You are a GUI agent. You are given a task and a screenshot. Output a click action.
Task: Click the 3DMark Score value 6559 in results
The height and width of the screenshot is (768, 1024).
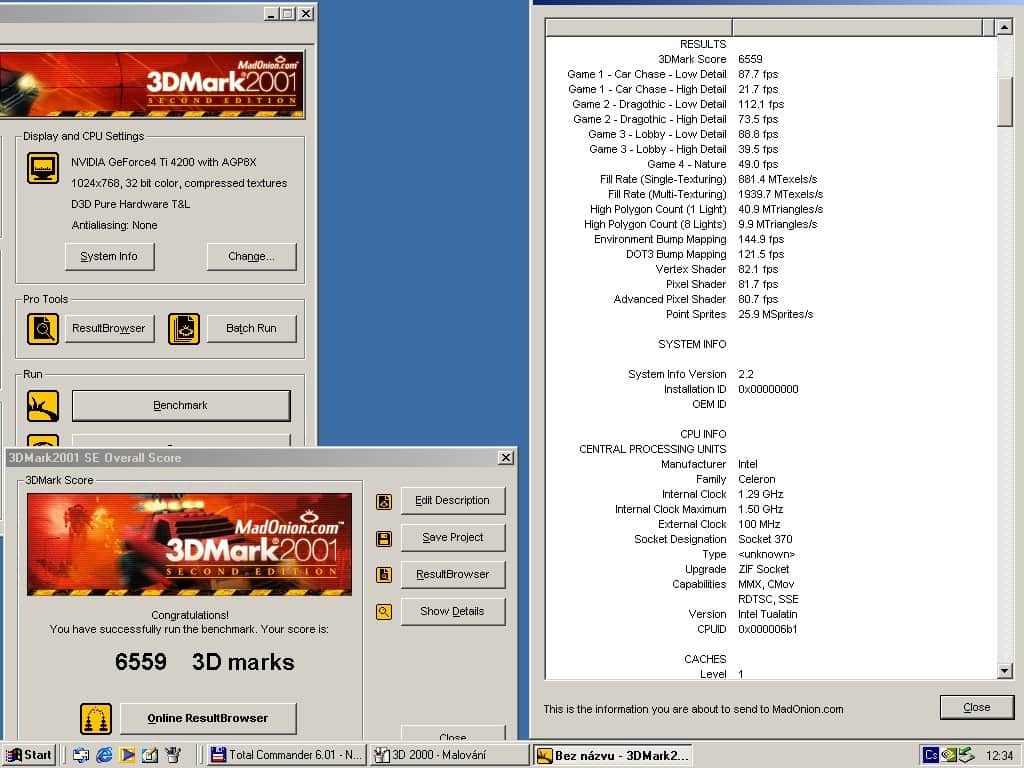click(750, 59)
